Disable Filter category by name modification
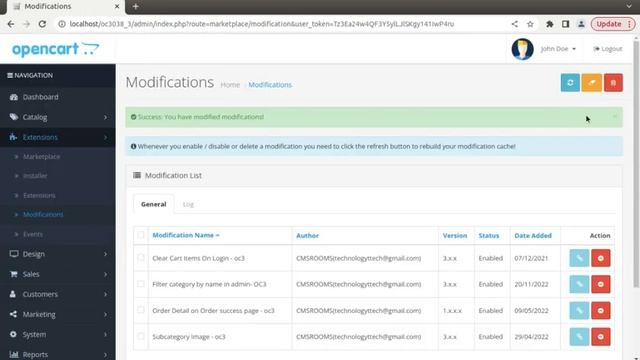The width and height of the screenshot is (640, 360). [600, 284]
